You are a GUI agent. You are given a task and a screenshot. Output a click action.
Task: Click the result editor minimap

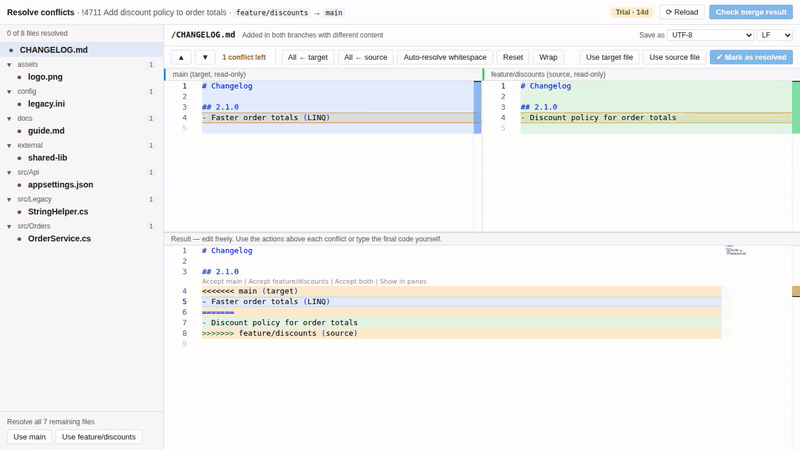pos(736,251)
